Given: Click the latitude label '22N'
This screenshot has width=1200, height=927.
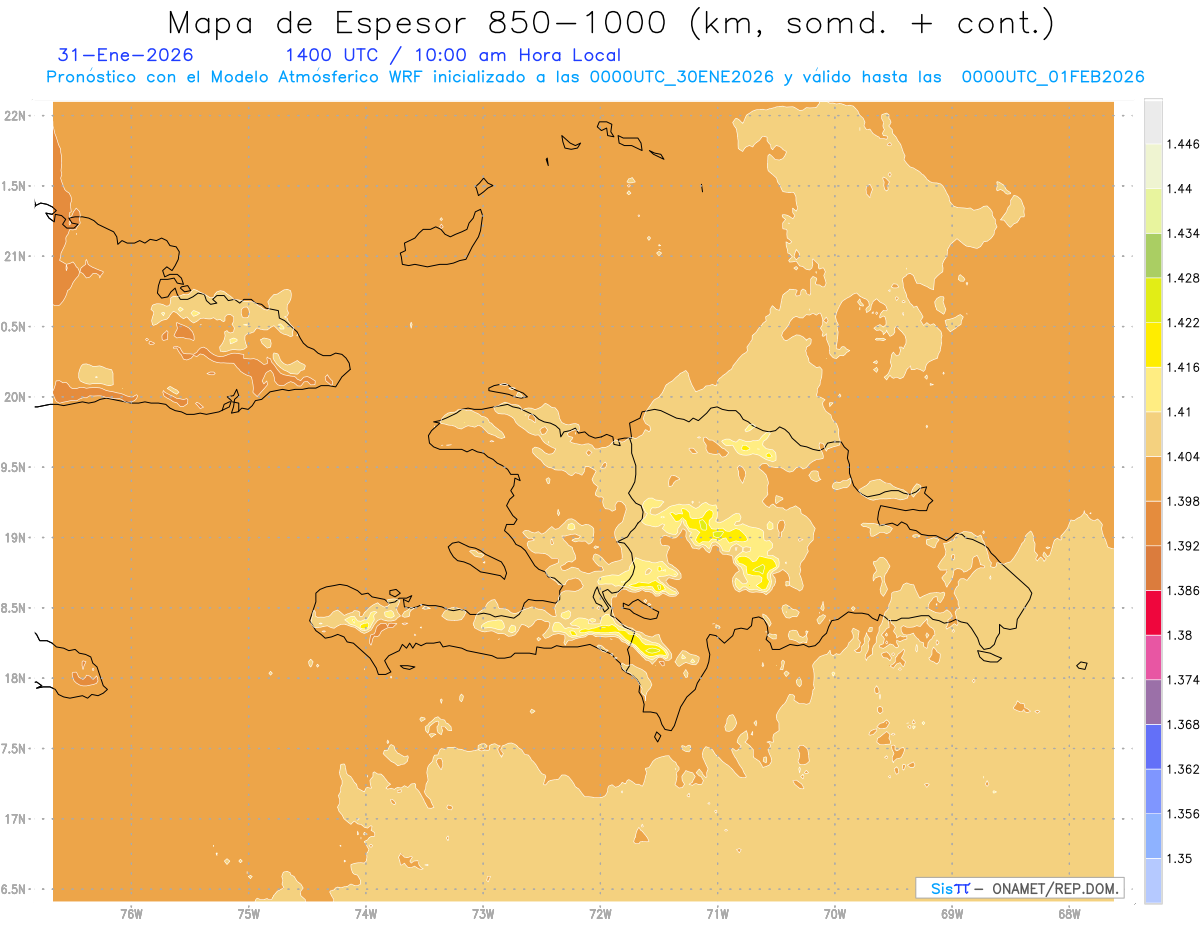Looking at the screenshot, I should click(x=14, y=115).
